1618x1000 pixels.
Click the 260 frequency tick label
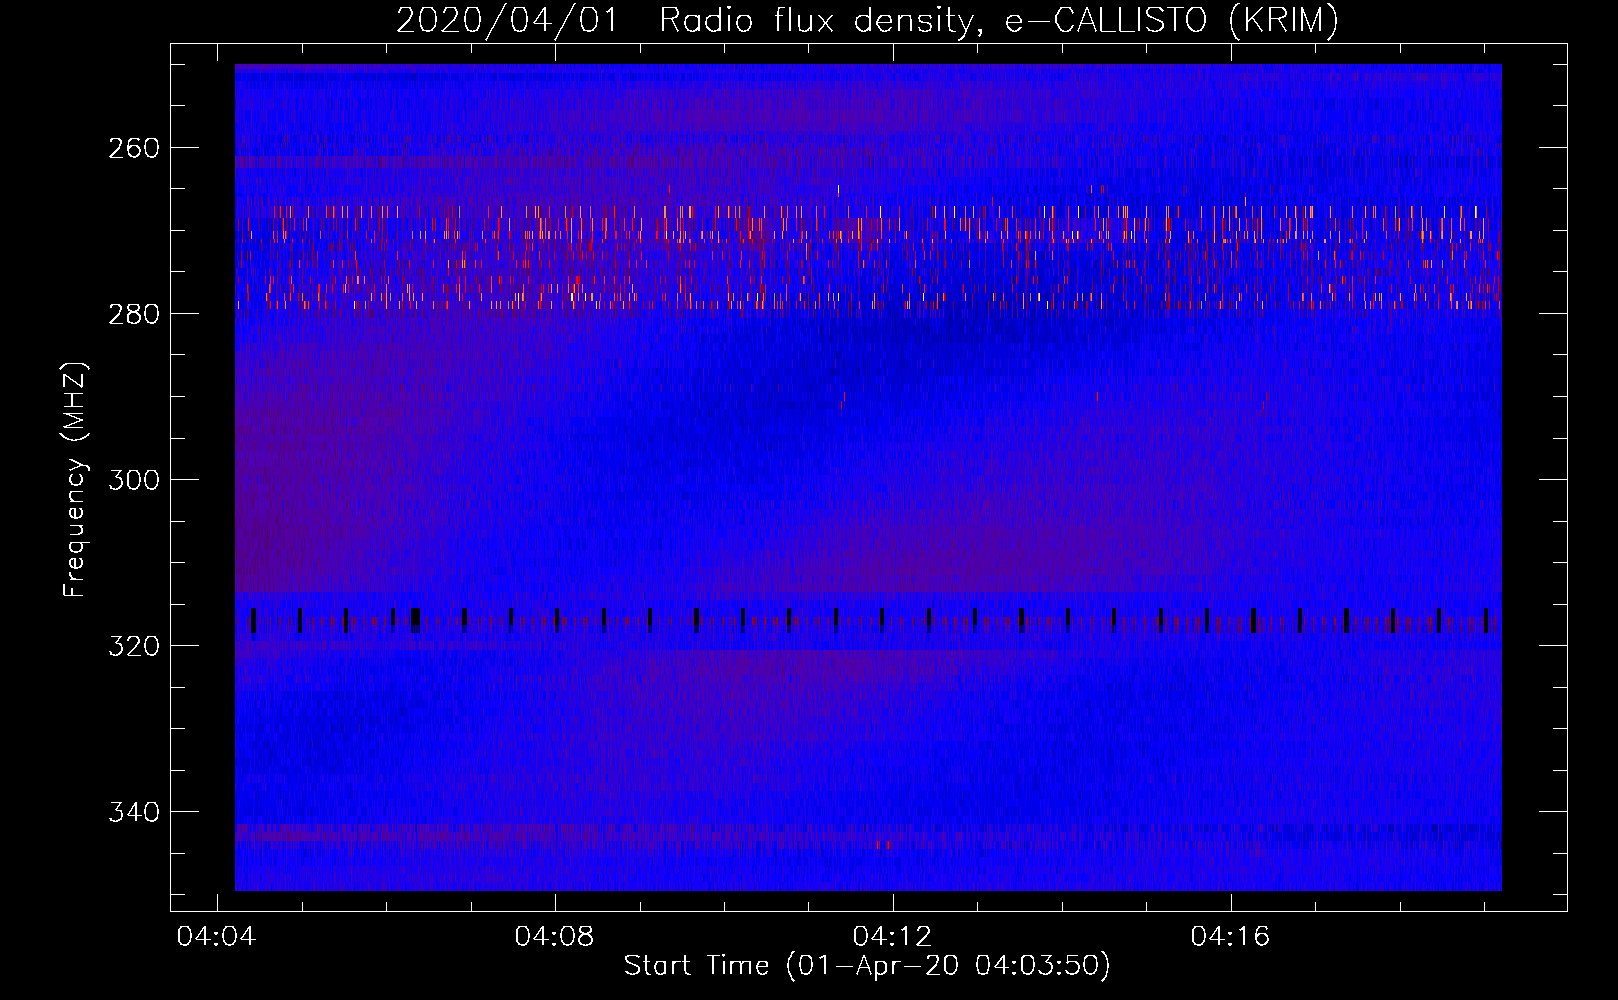coord(134,148)
